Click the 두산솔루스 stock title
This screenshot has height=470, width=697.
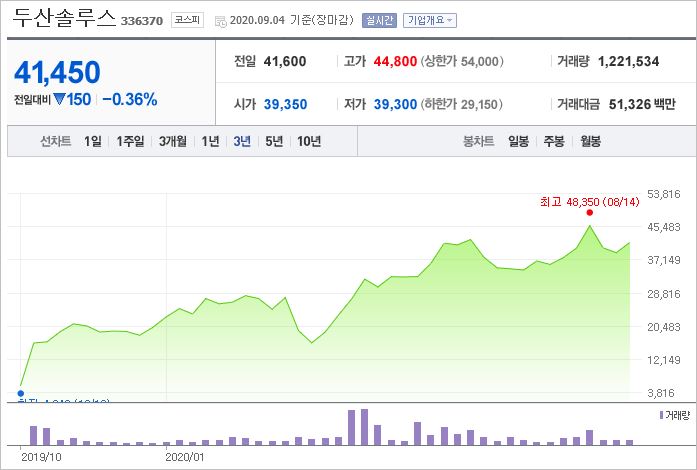pos(64,18)
